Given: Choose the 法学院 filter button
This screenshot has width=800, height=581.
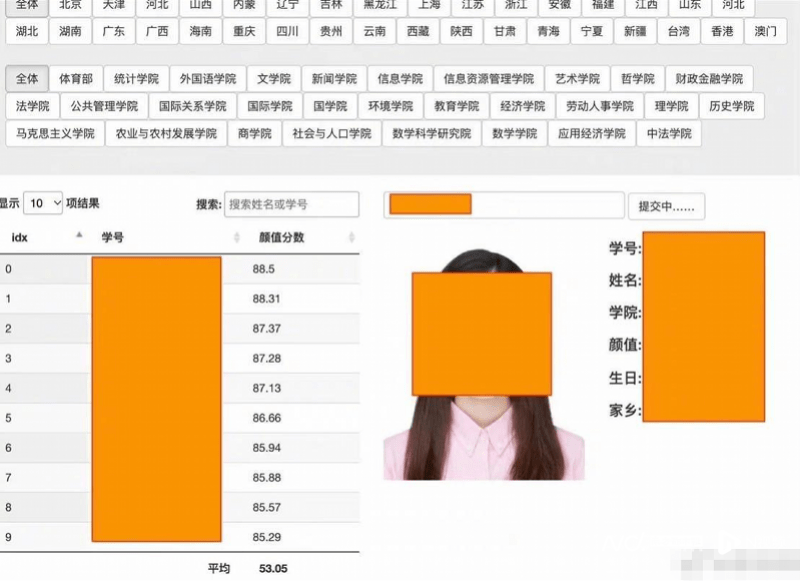Looking at the screenshot, I should click(x=33, y=106).
